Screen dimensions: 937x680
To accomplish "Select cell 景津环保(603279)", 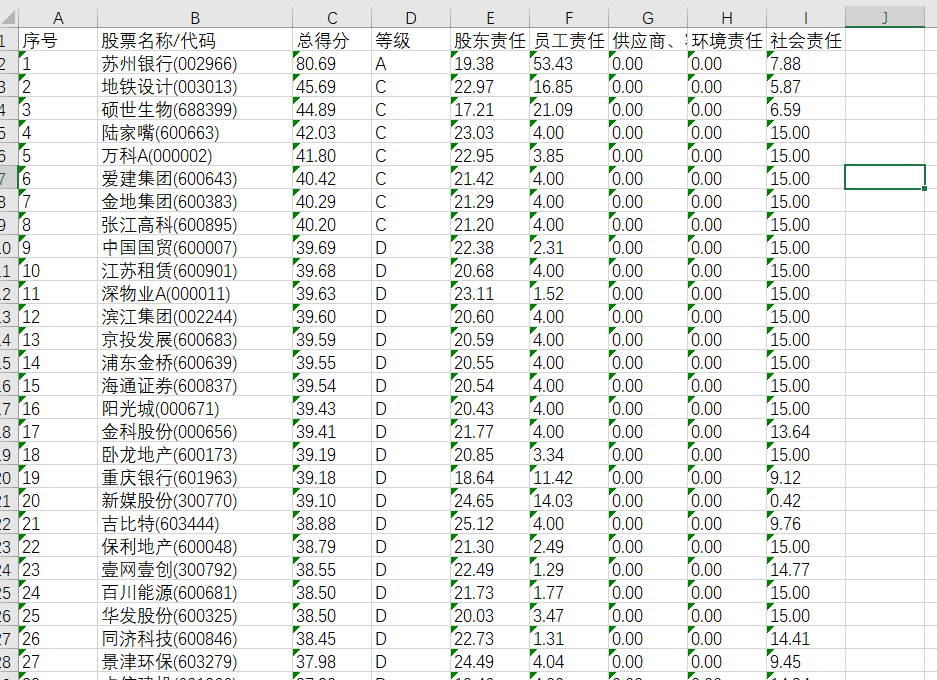I will coord(195,661).
